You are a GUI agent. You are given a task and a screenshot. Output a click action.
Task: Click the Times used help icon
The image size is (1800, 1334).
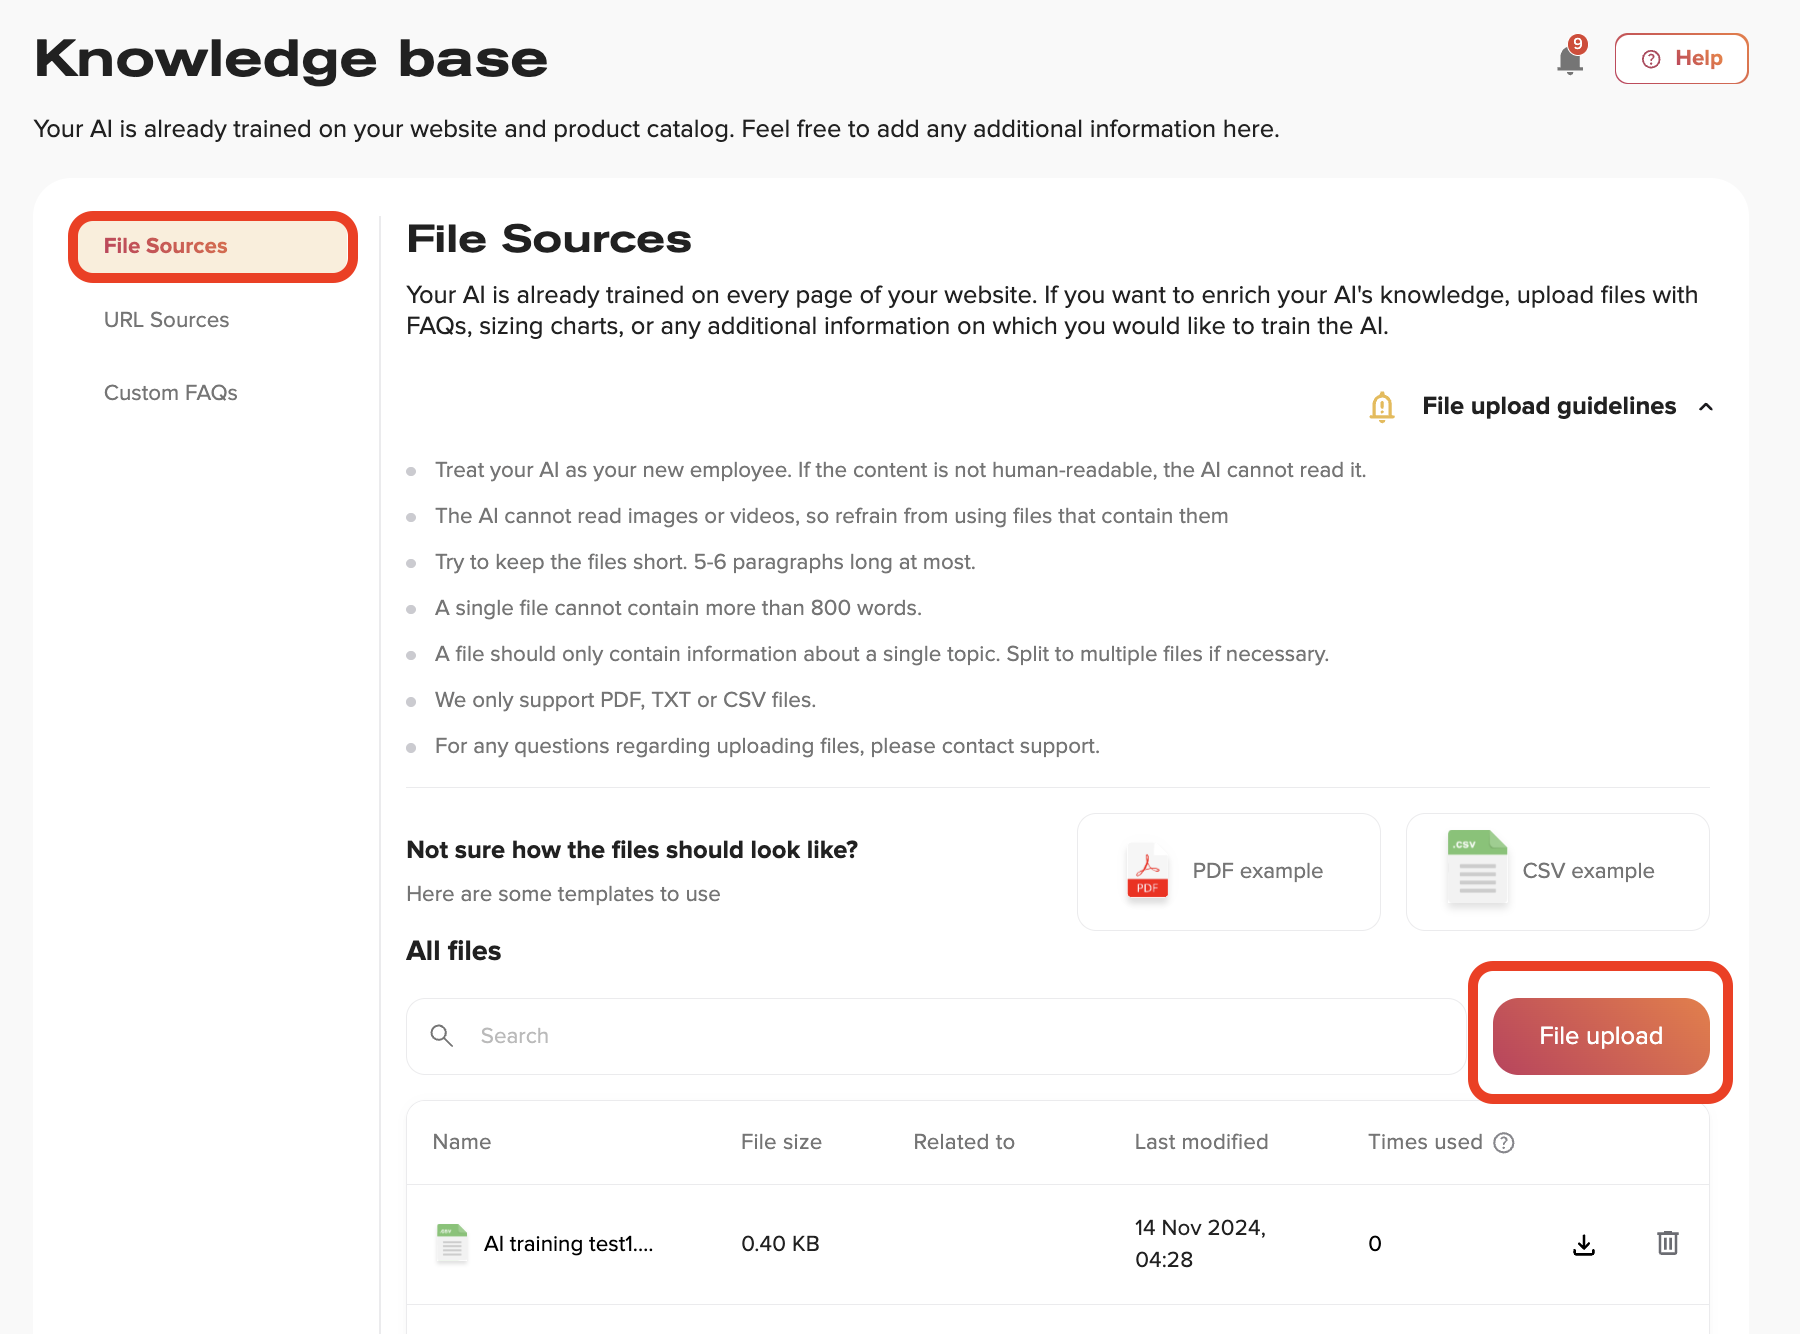pyautogui.click(x=1504, y=1143)
